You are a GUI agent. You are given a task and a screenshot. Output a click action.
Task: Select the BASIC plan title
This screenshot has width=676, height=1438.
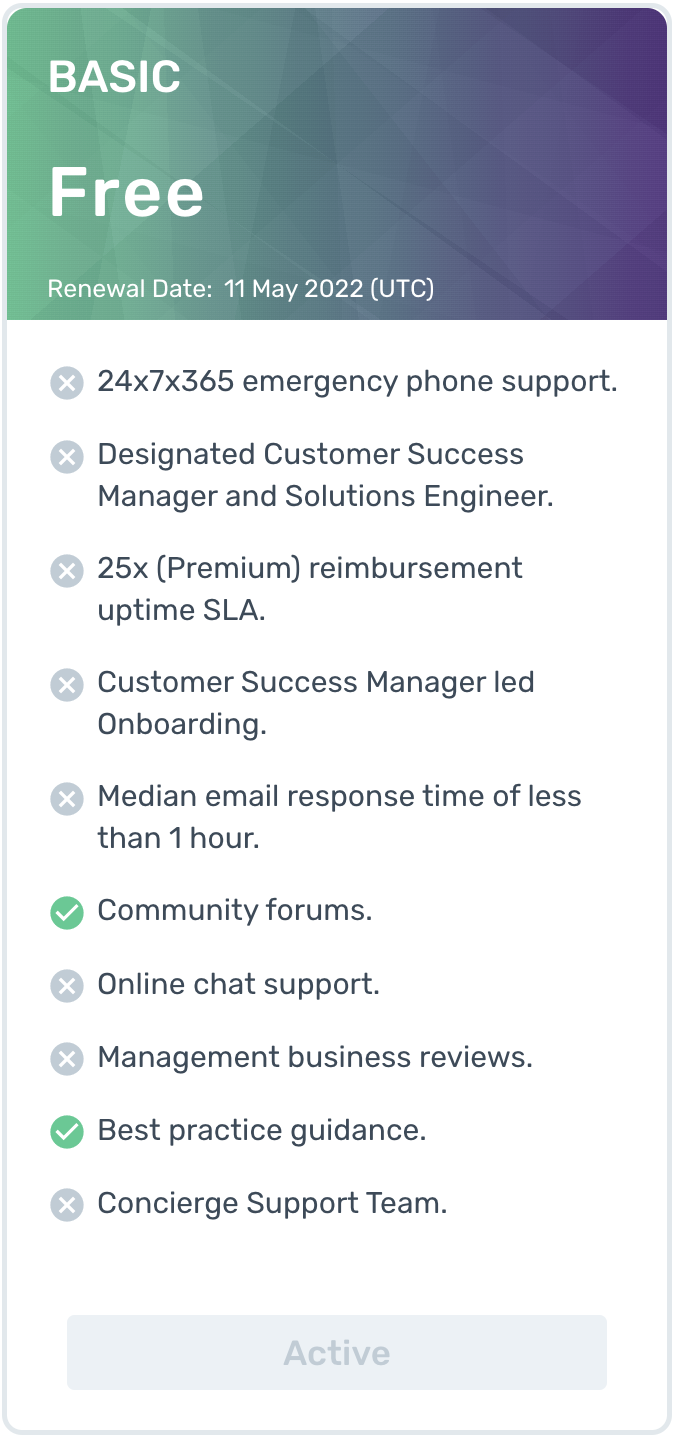click(x=115, y=77)
